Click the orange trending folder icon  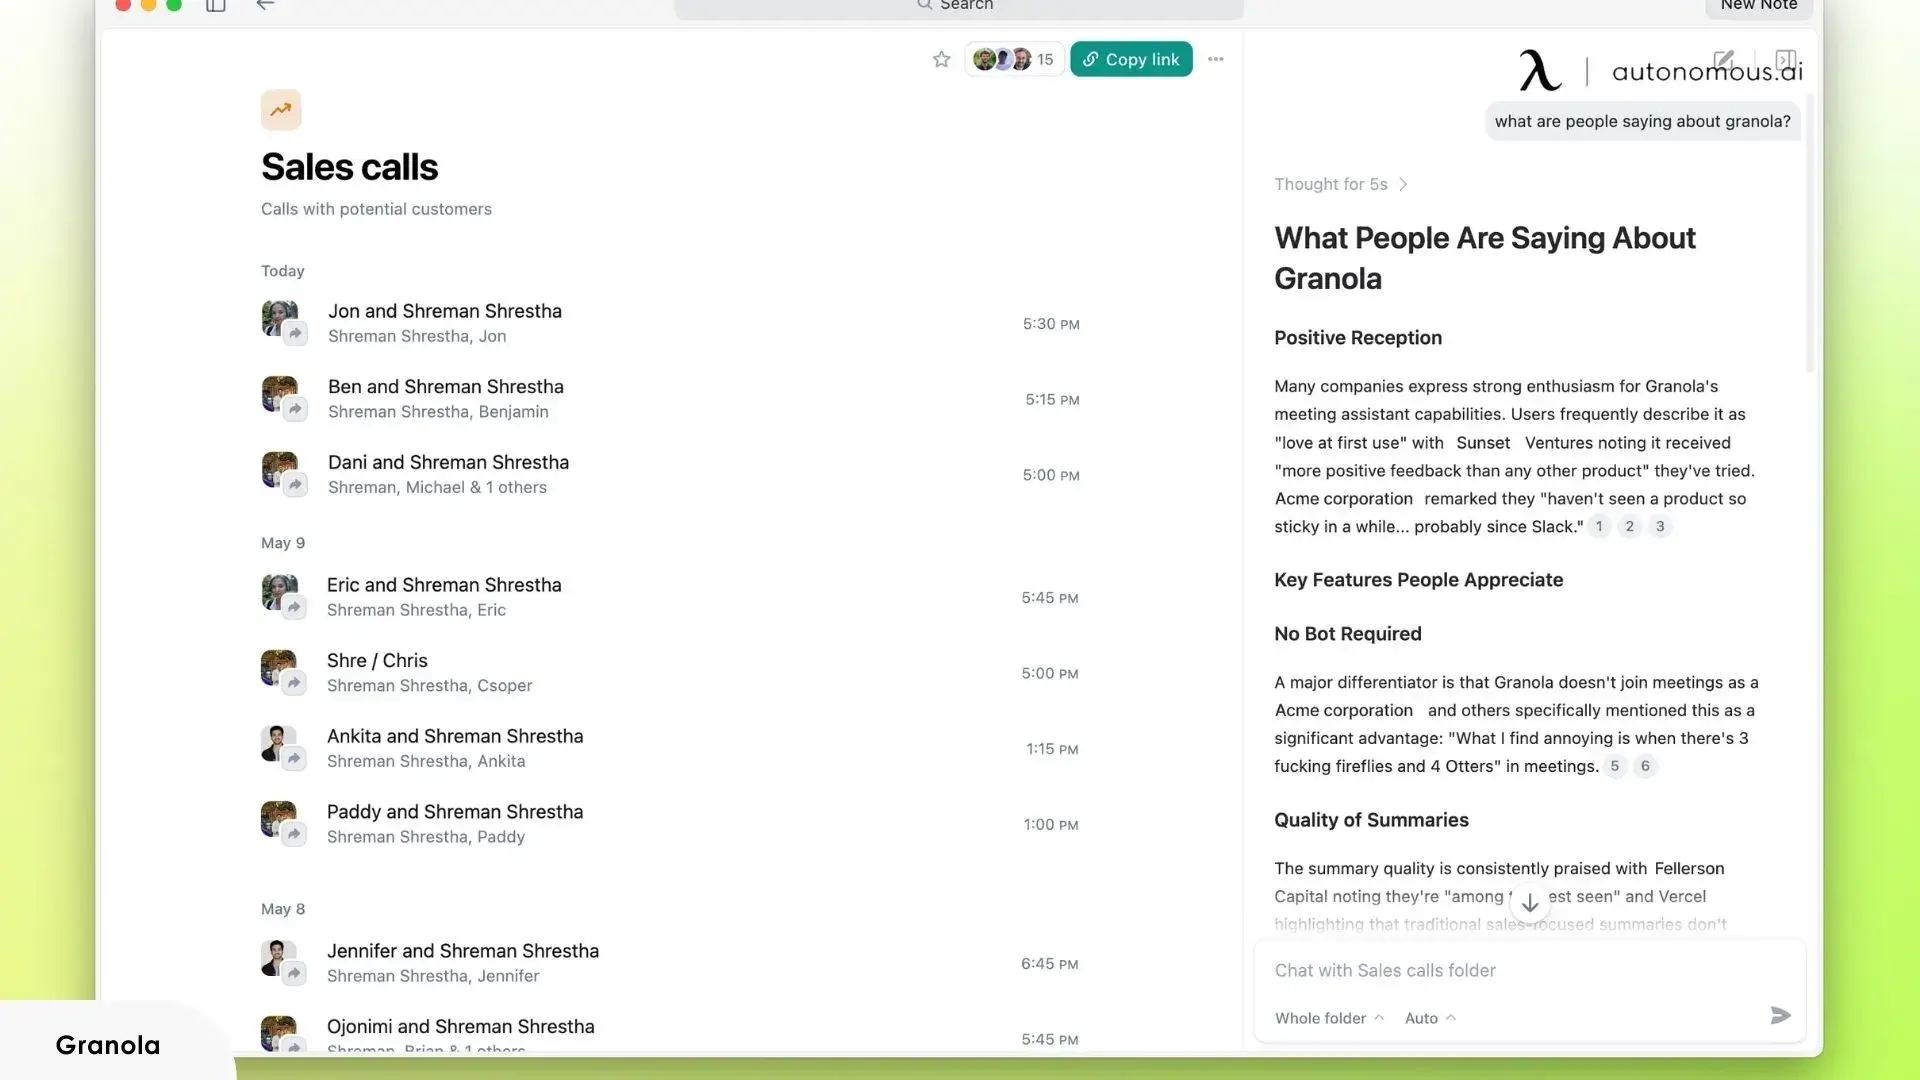point(281,110)
